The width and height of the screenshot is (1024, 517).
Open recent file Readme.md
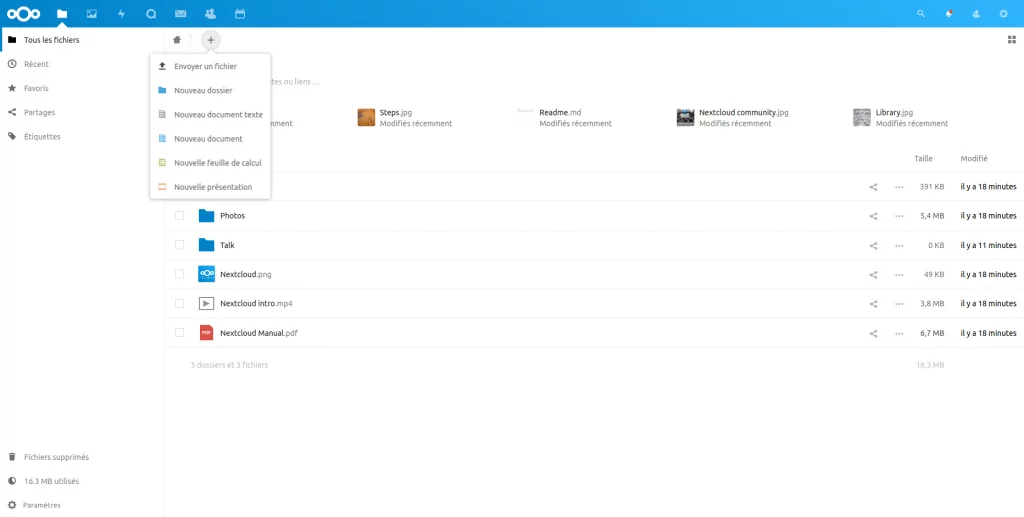(565, 118)
